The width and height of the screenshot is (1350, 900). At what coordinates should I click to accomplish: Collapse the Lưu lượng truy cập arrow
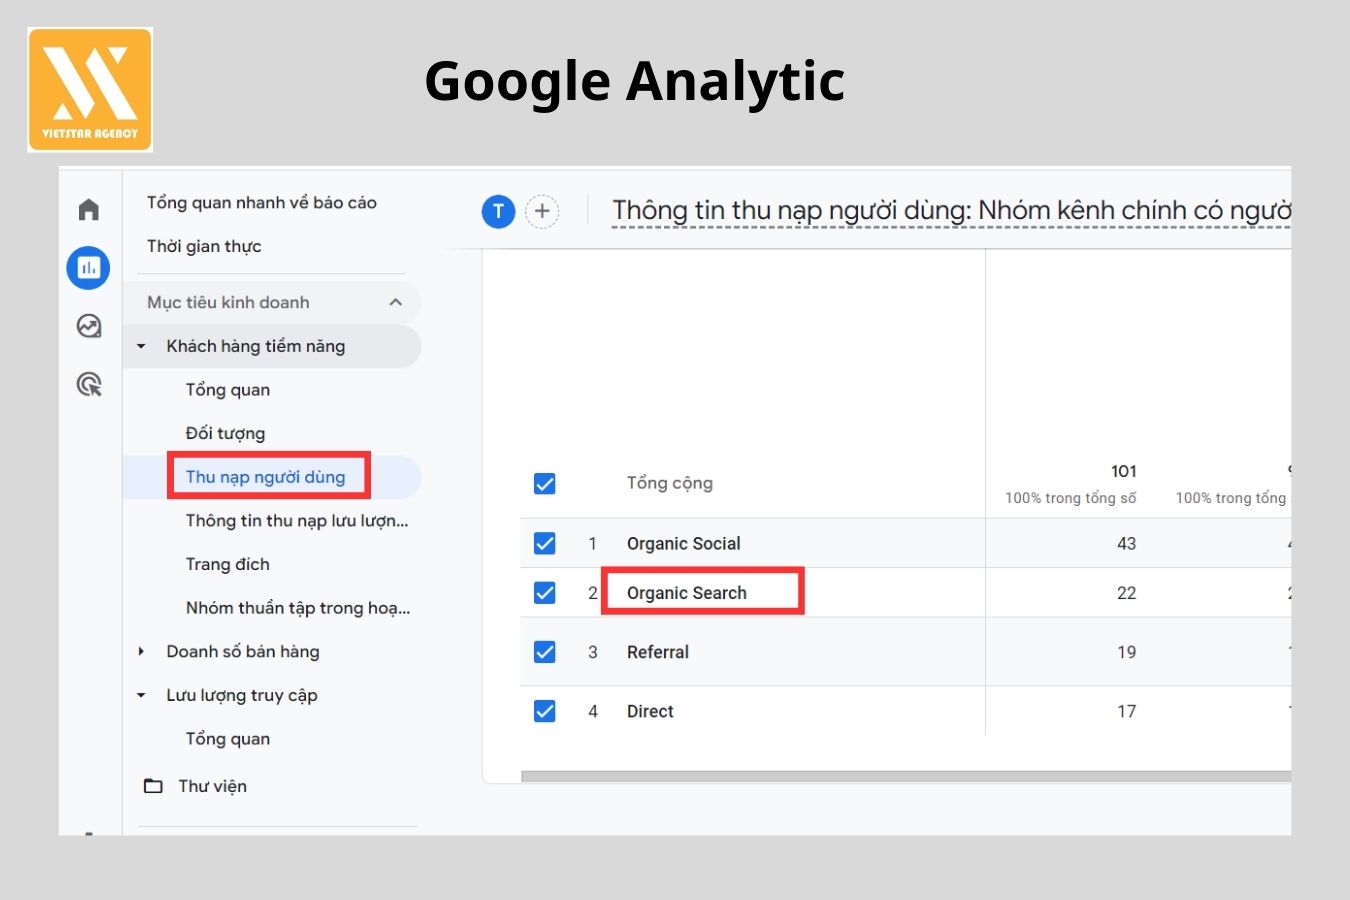point(141,695)
